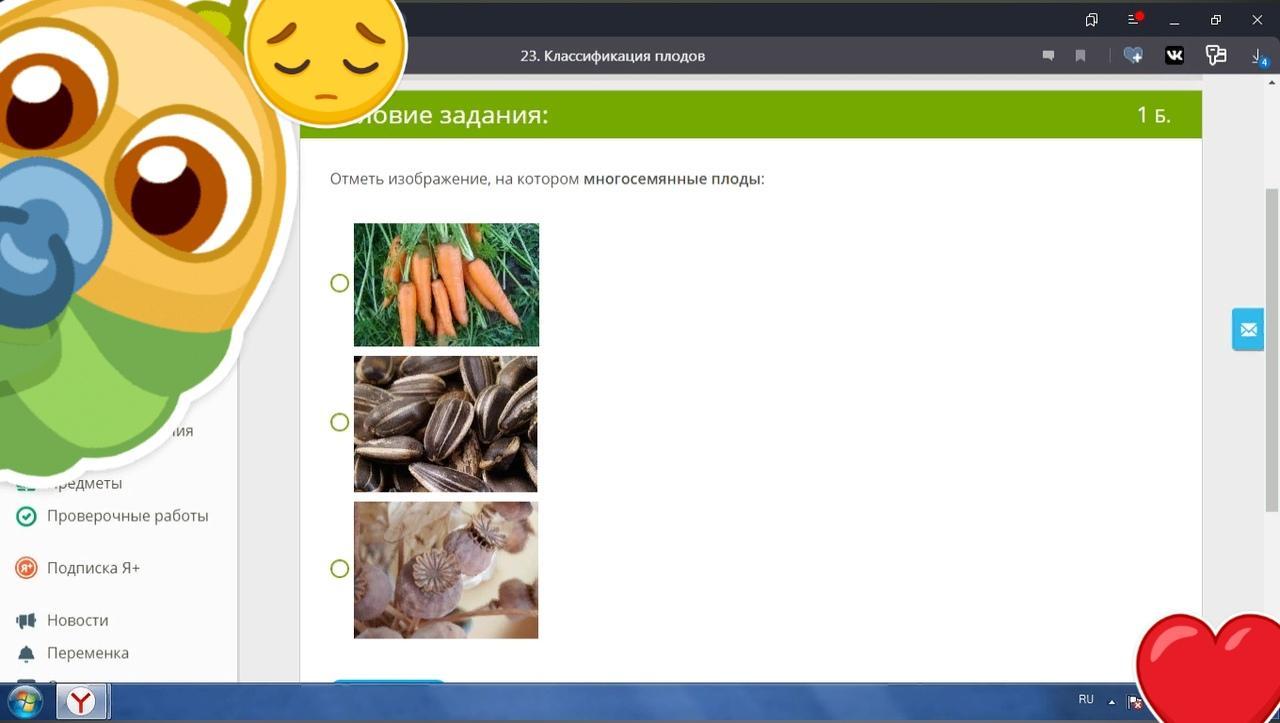The height and width of the screenshot is (723, 1280).
Task: Select the sunflower seeds radio button
Action: [340, 422]
